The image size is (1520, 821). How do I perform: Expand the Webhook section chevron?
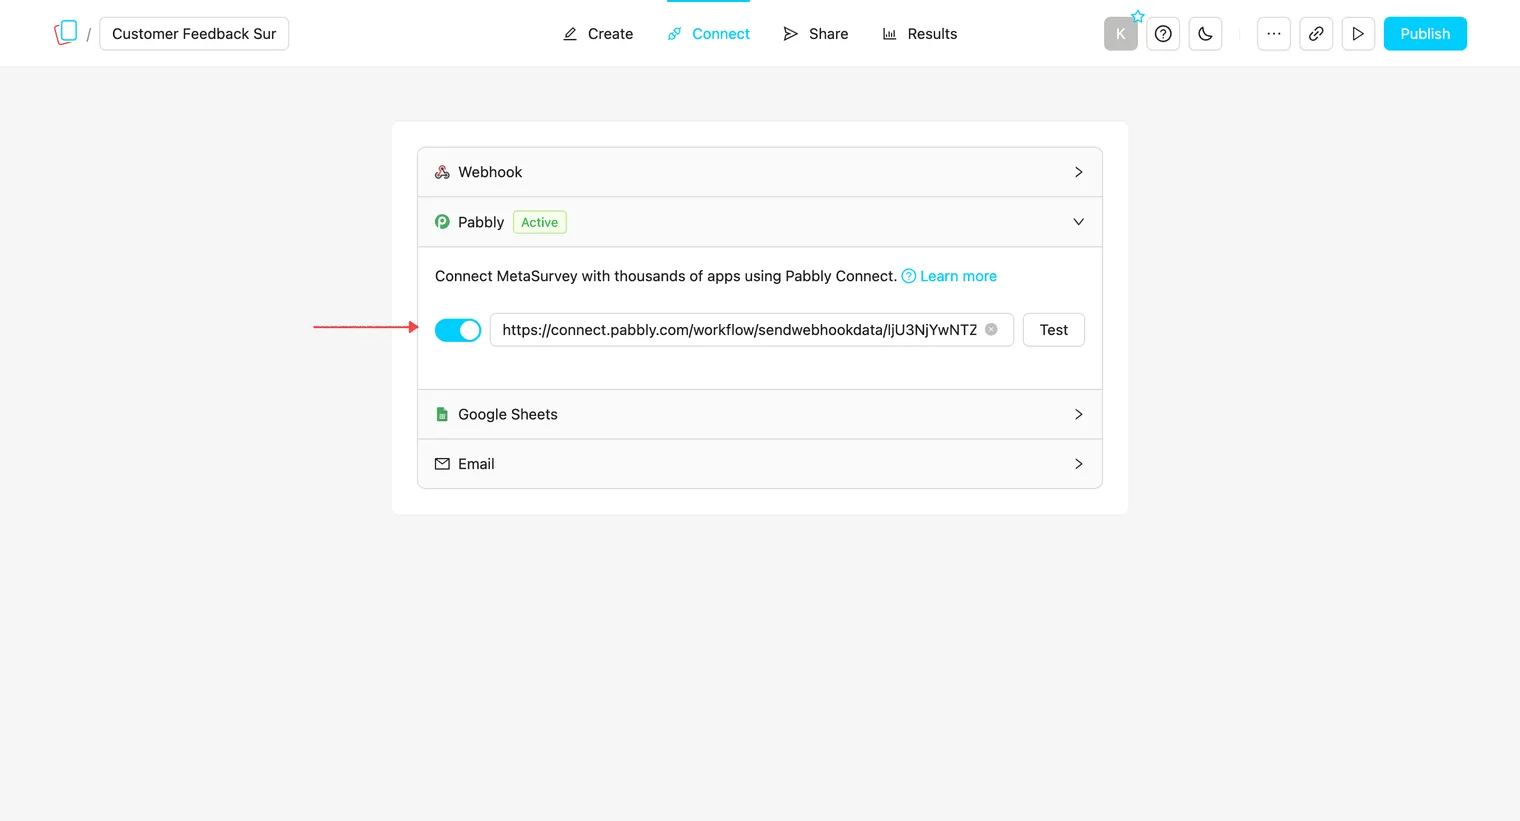pyautogui.click(x=1078, y=172)
